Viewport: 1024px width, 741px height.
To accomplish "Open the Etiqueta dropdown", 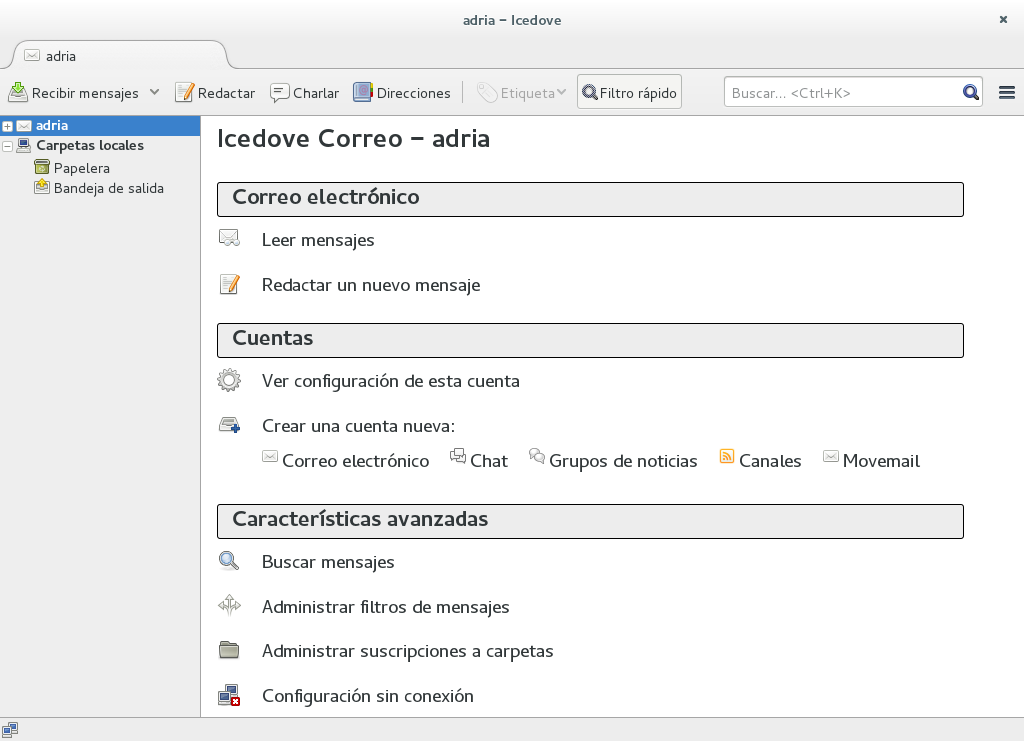I will tap(520, 93).
